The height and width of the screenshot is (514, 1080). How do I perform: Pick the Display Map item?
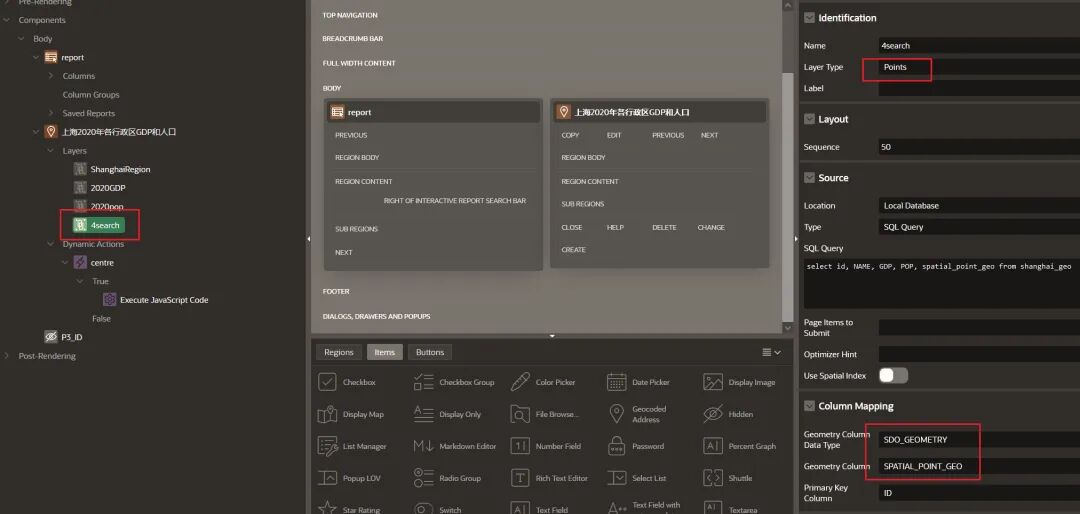[351, 414]
